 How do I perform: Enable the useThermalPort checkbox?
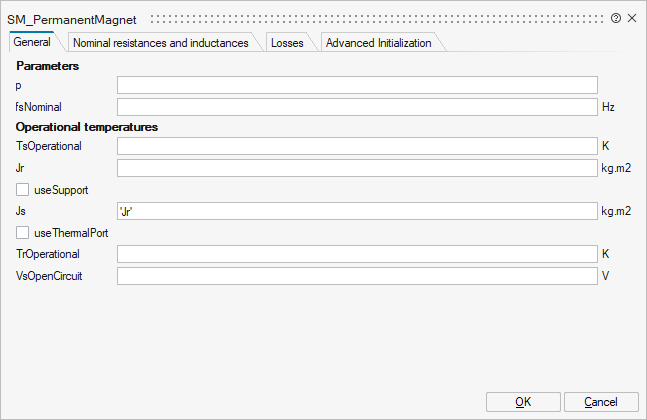(x=22, y=232)
